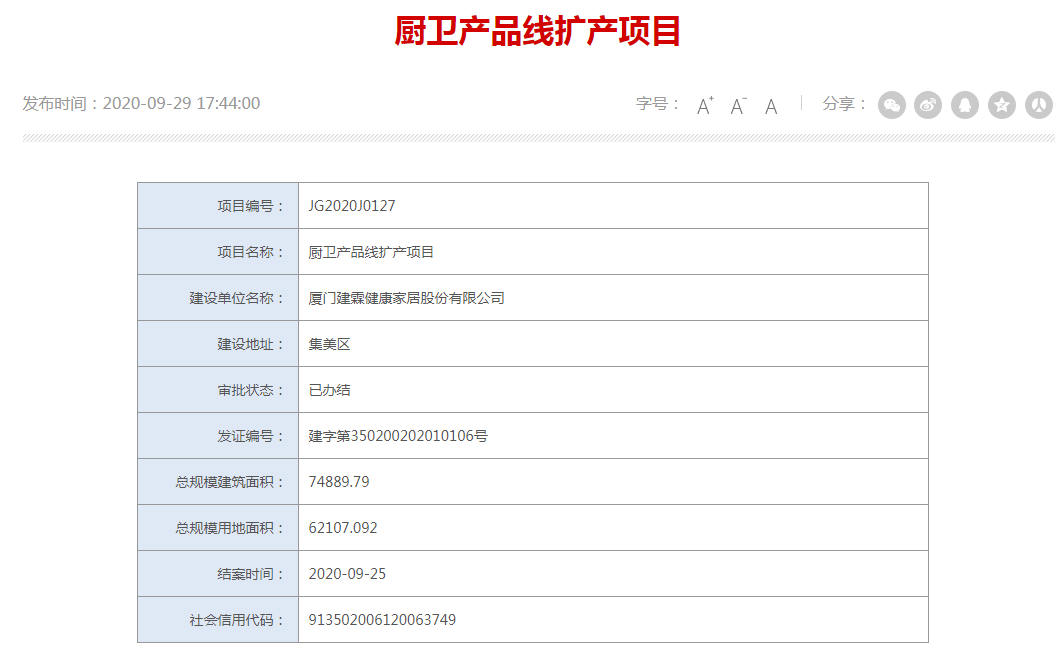Increase font size with A+ icon
The height and width of the screenshot is (661, 1063).
[705, 105]
